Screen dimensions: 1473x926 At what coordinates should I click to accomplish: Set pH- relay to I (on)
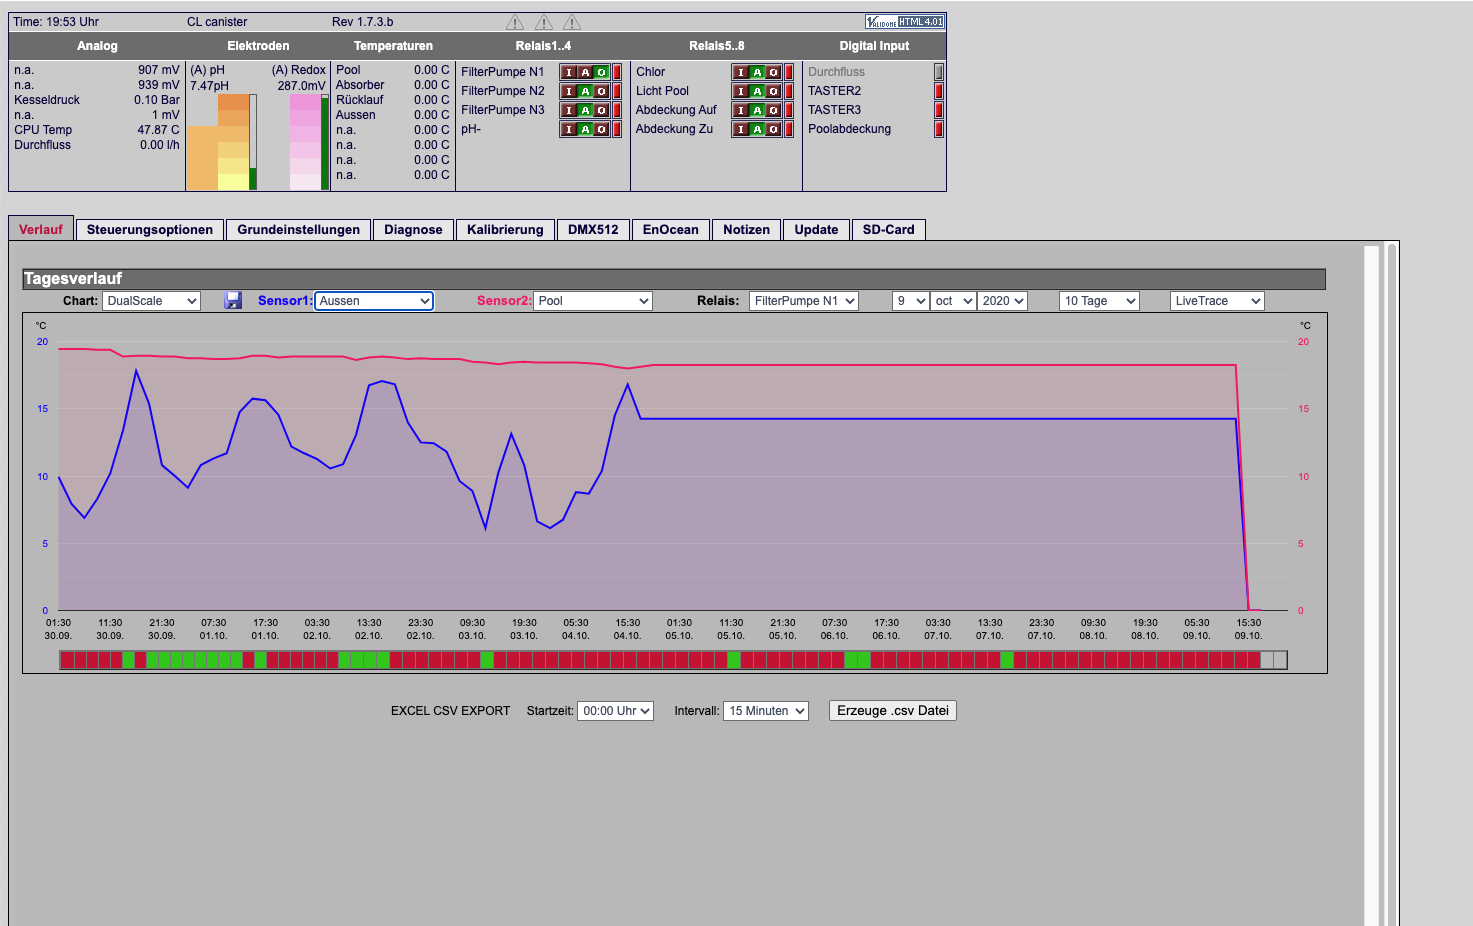(569, 129)
